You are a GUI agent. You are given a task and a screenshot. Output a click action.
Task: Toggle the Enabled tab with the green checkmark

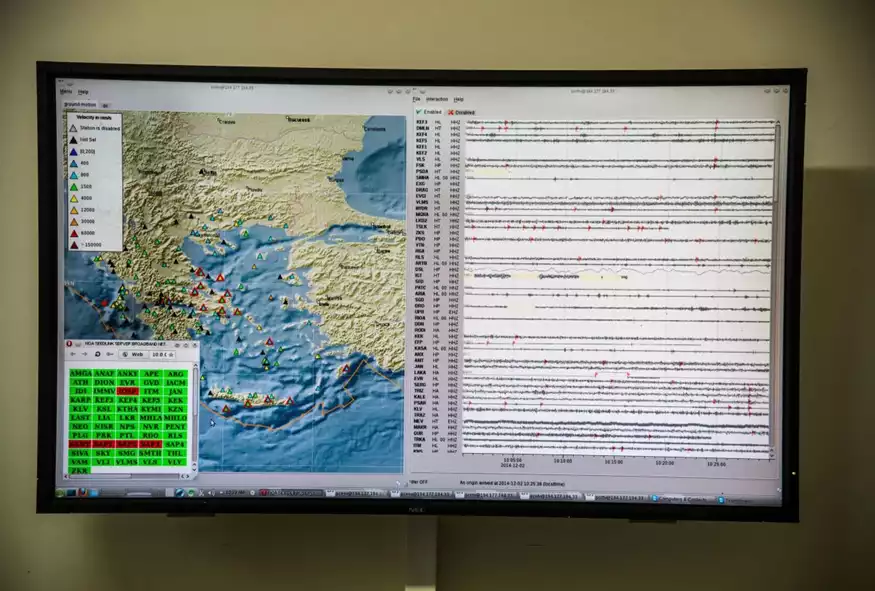point(429,112)
